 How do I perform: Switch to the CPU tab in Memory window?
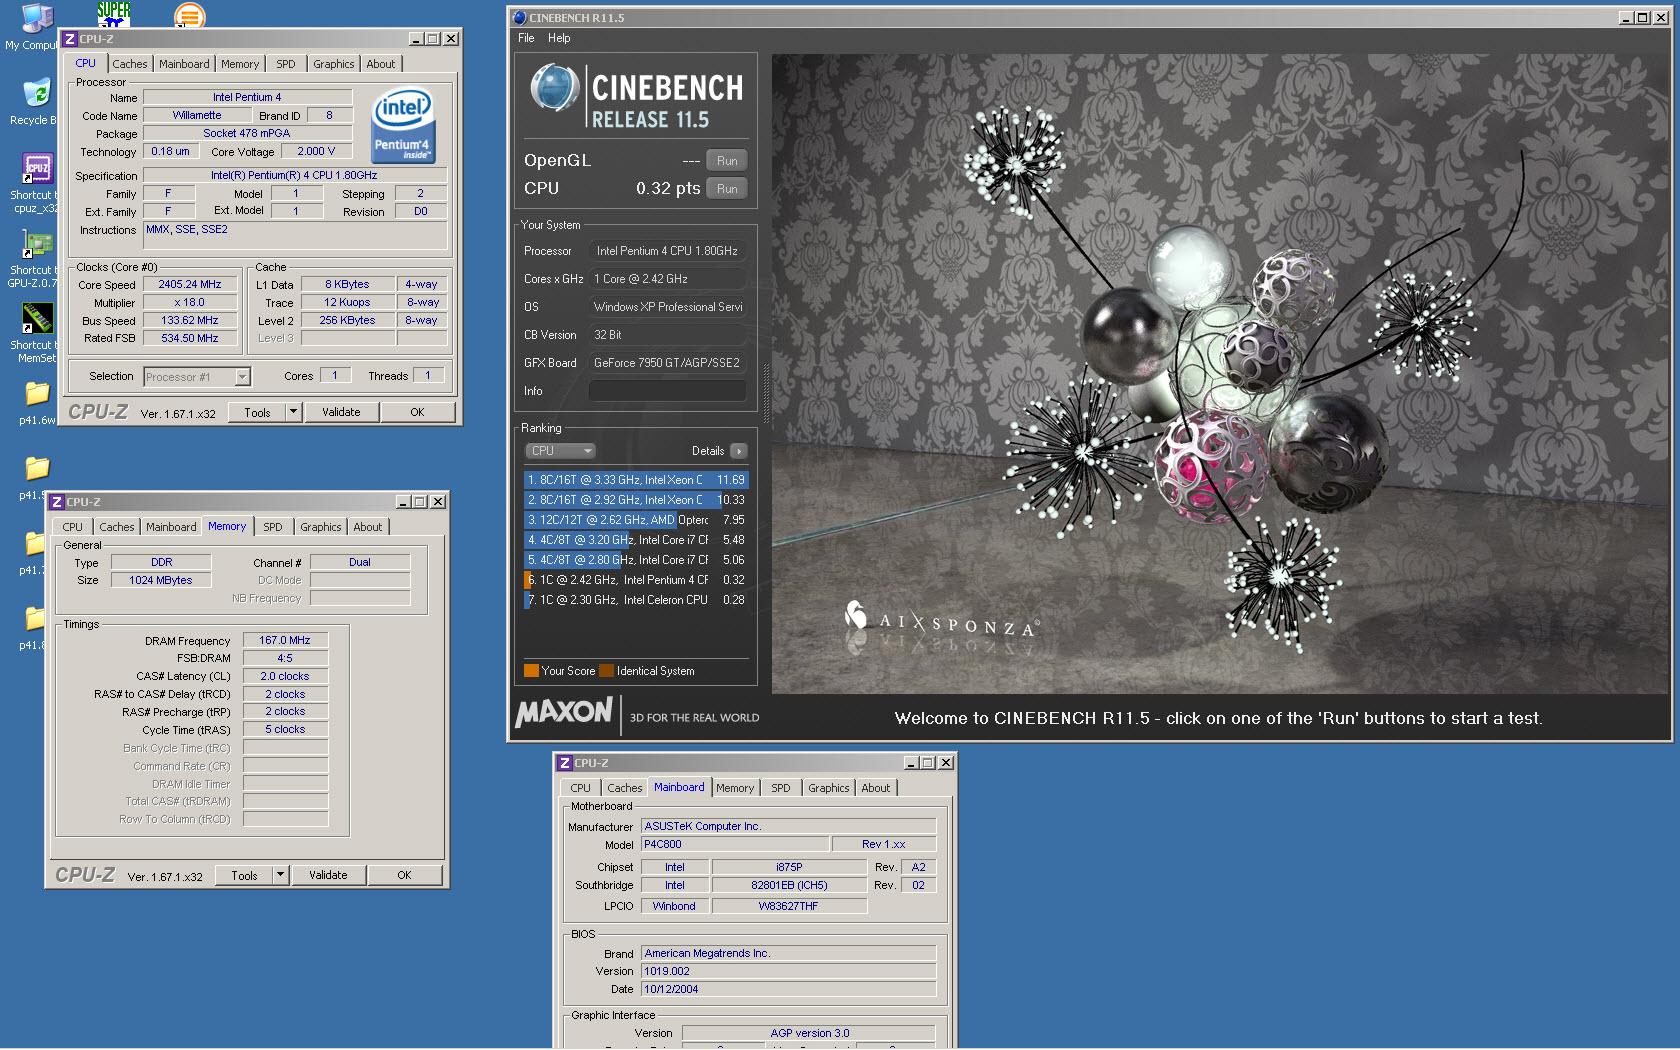click(x=73, y=527)
